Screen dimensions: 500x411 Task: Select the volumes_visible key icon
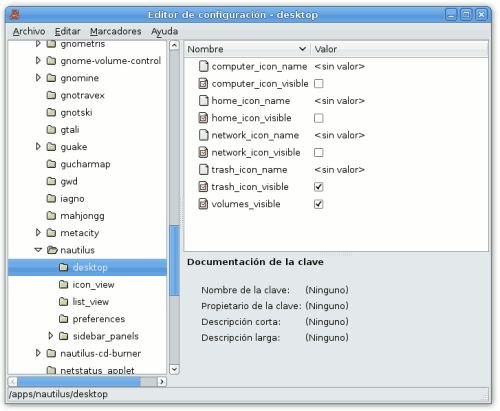(203, 204)
